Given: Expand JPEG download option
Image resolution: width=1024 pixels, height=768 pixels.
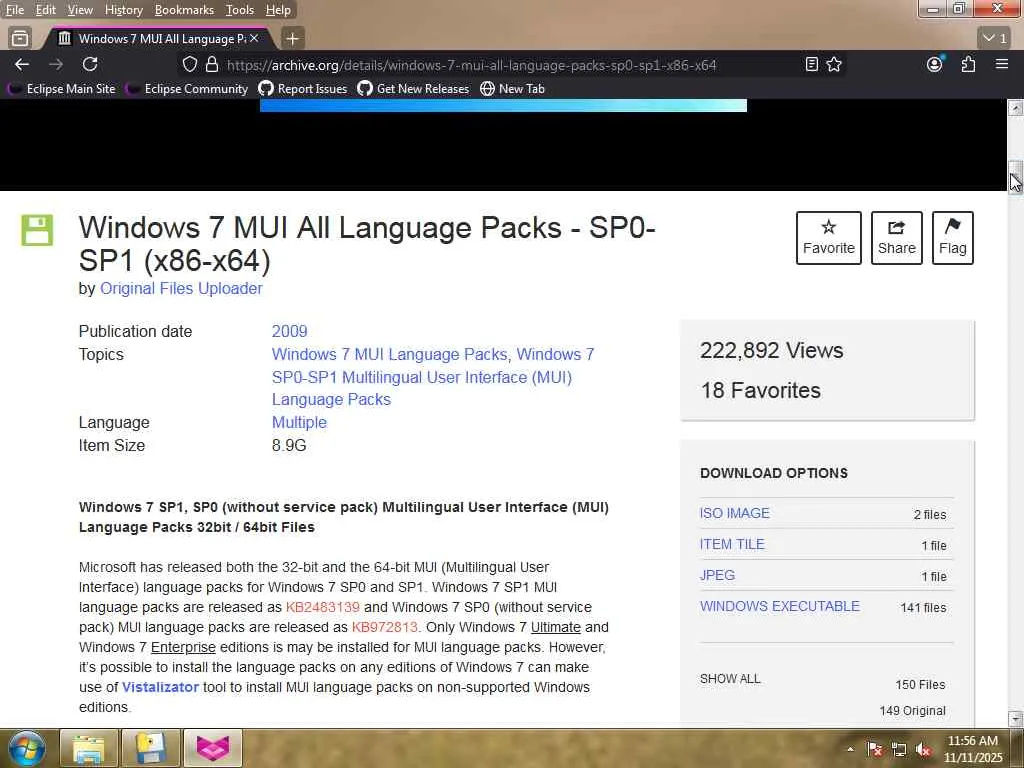Looking at the screenshot, I should tap(717, 575).
